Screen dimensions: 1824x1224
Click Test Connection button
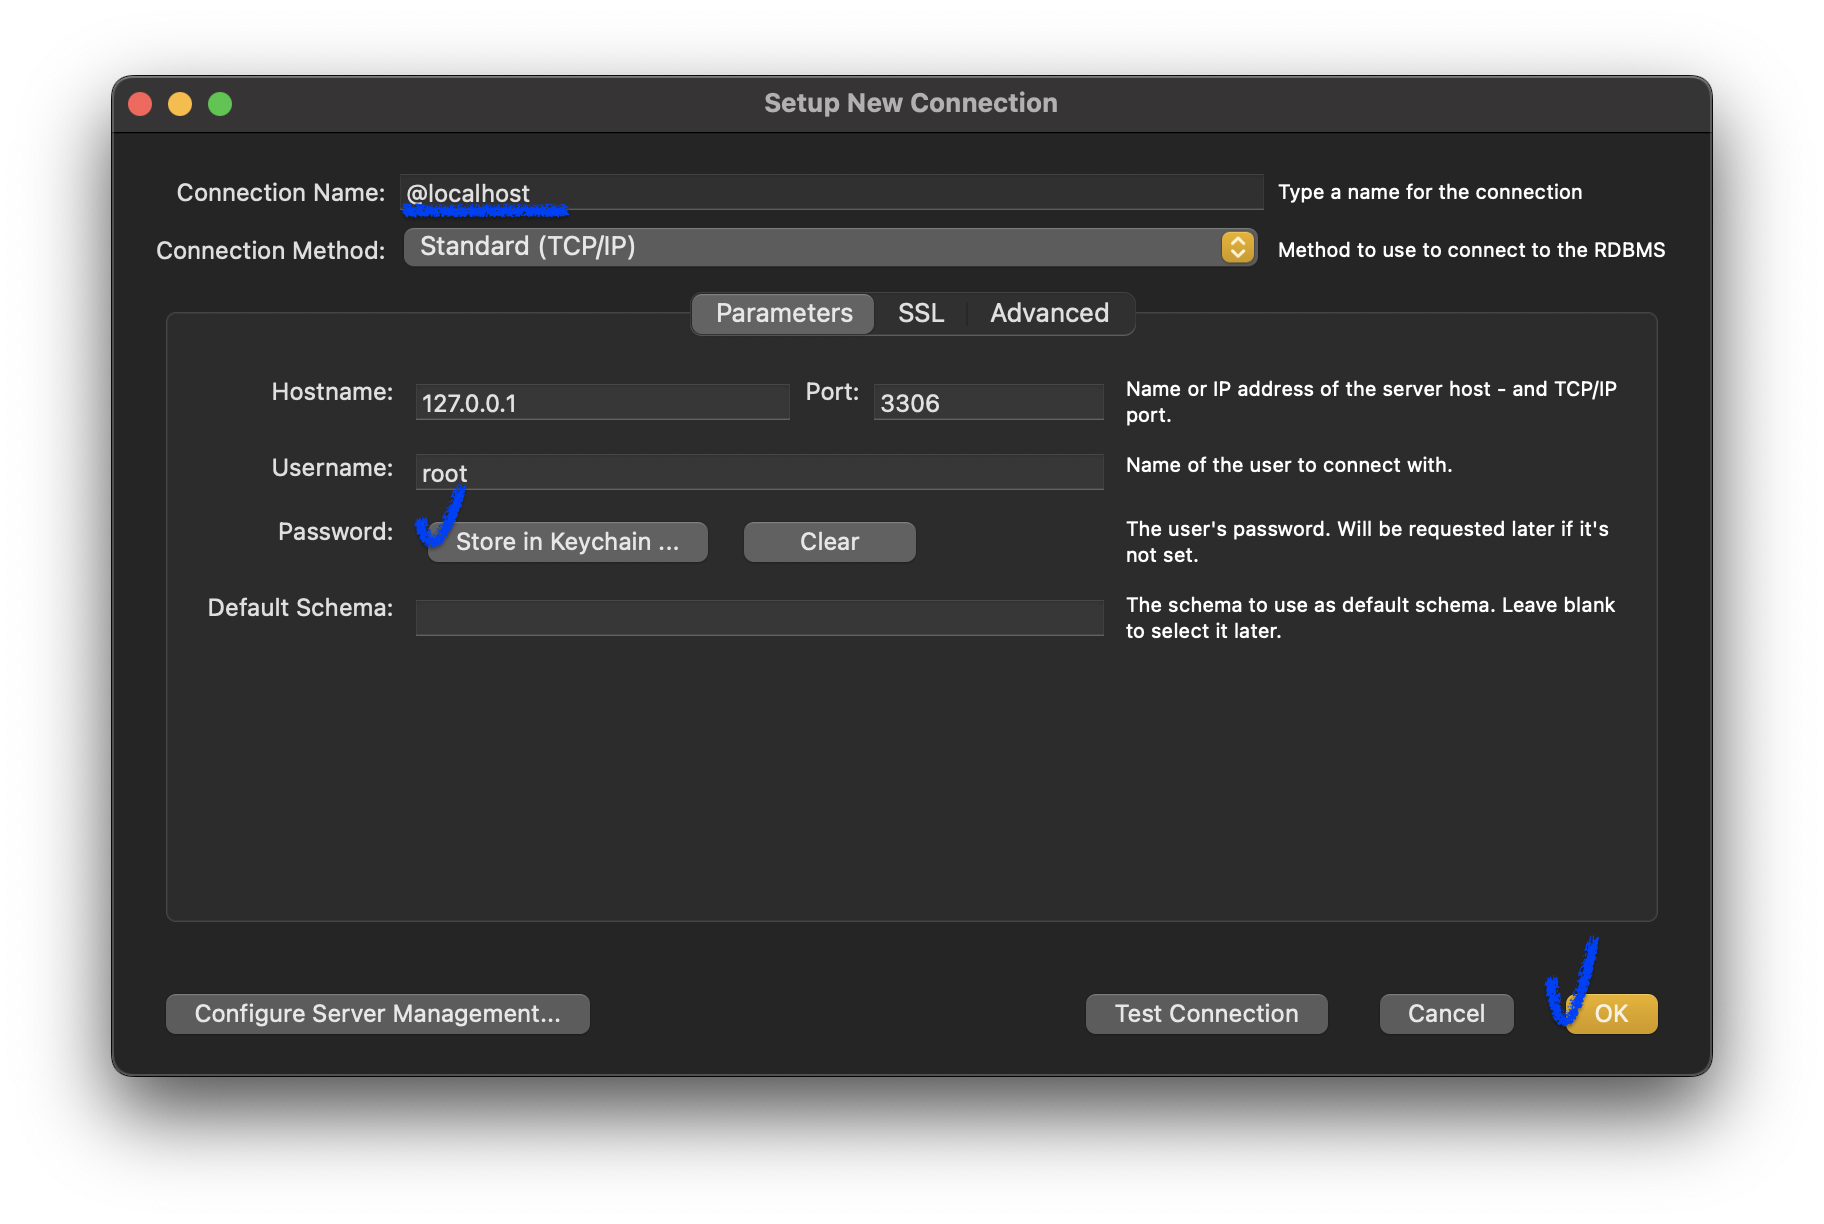(1206, 1014)
